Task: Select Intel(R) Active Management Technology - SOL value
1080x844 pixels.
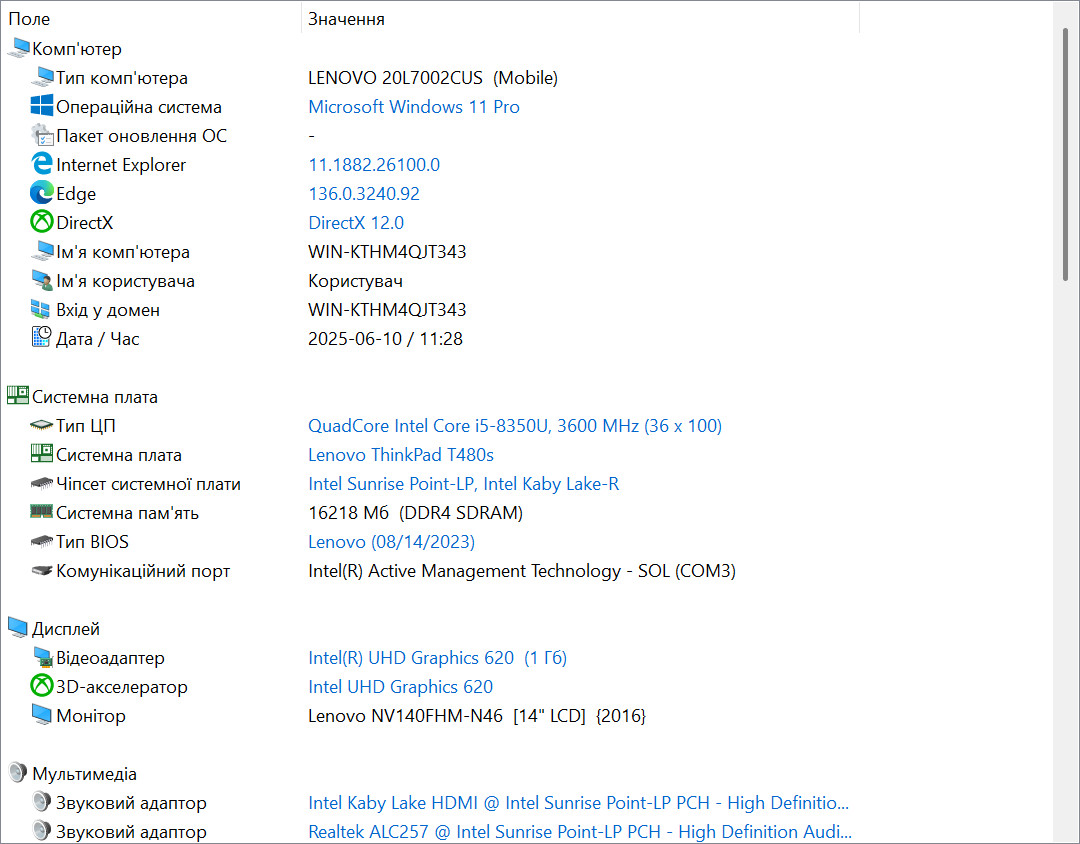Action: [521, 571]
